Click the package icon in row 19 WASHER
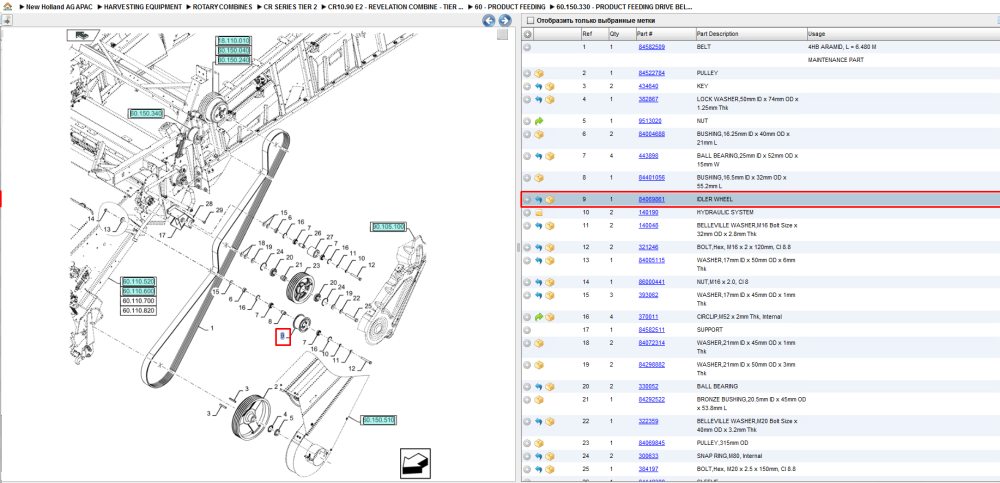 (x=539, y=365)
